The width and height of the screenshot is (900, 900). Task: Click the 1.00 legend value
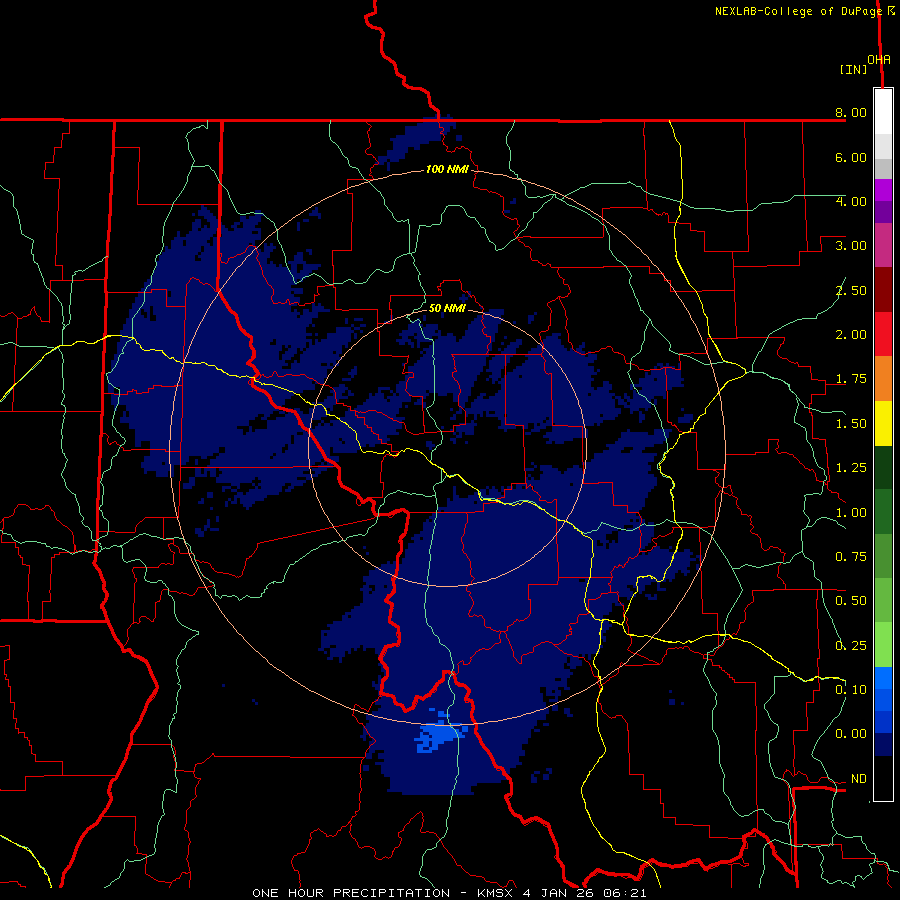pyautogui.click(x=851, y=513)
